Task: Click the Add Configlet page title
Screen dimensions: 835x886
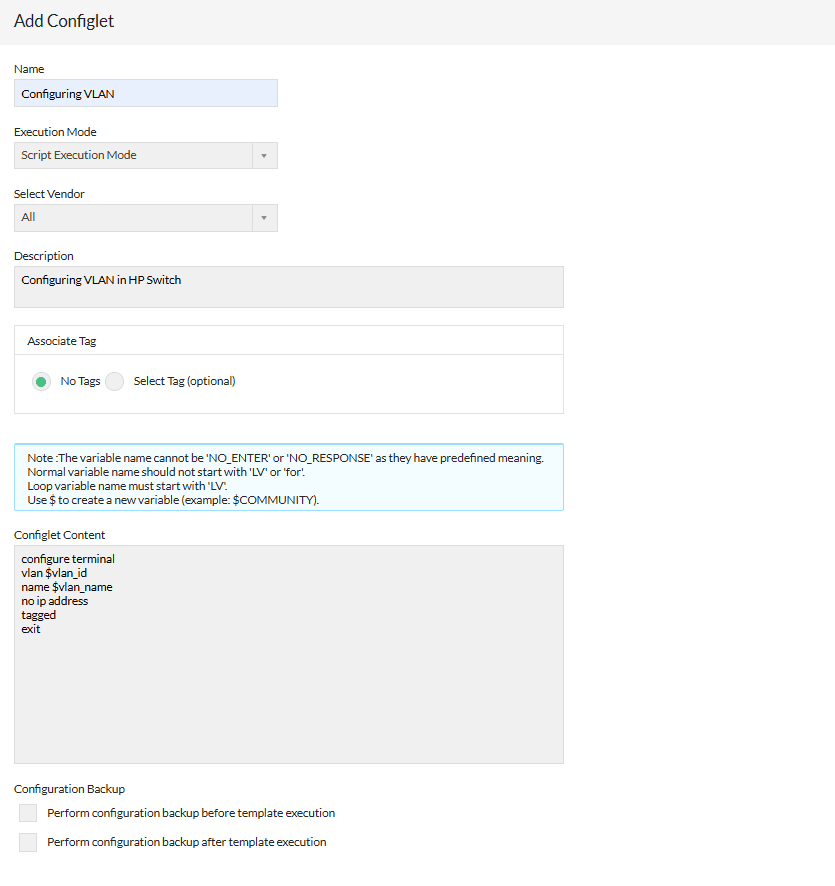Action: 64,21
